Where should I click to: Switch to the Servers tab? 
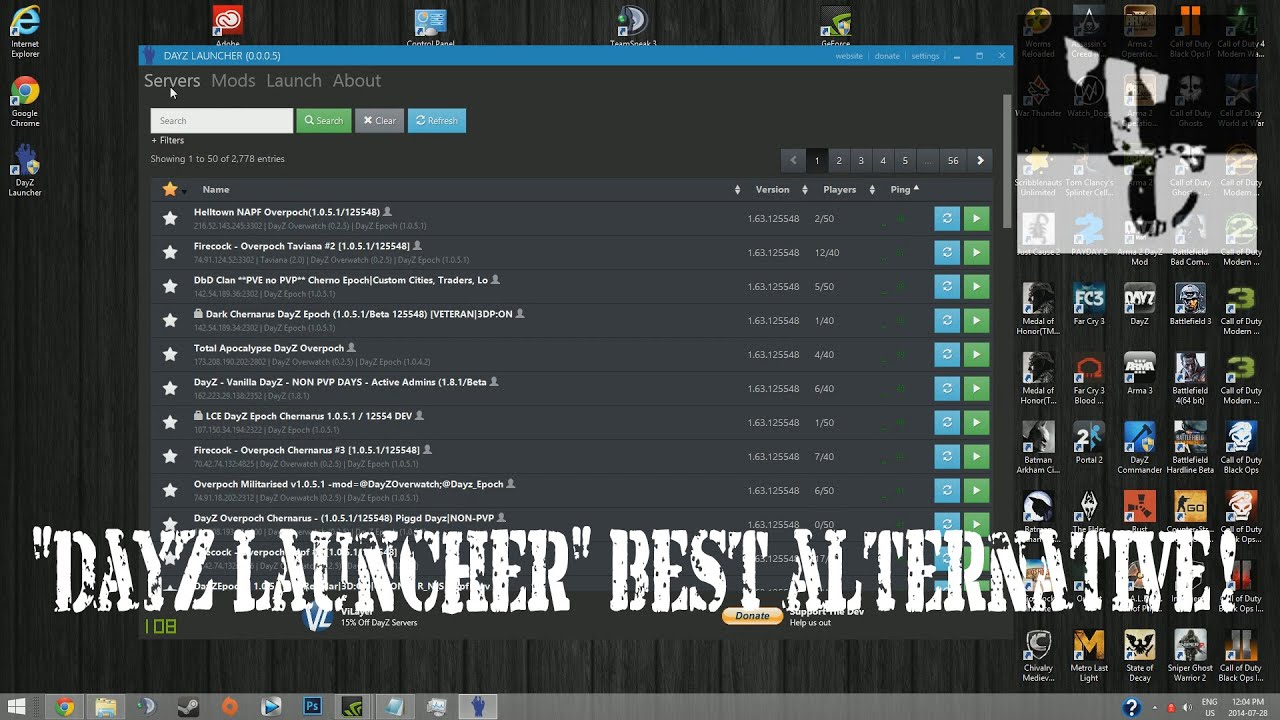172,80
